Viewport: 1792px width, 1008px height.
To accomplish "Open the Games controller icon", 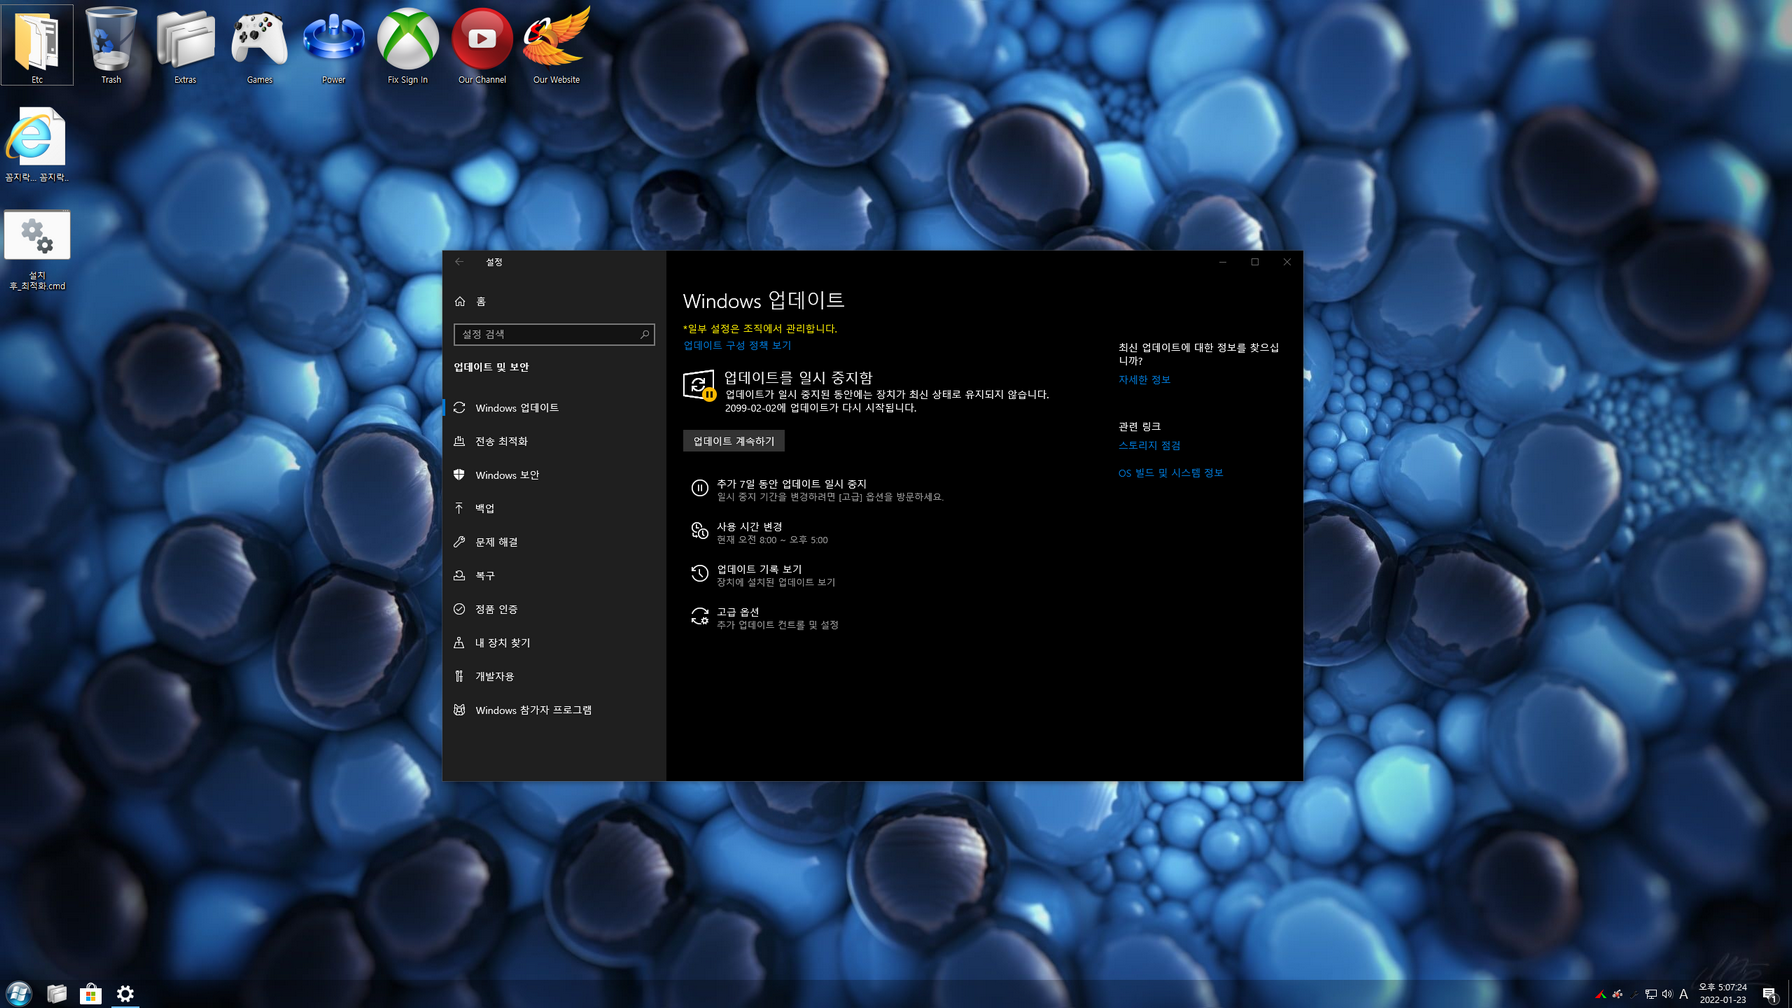I will [x=259, y=45].
